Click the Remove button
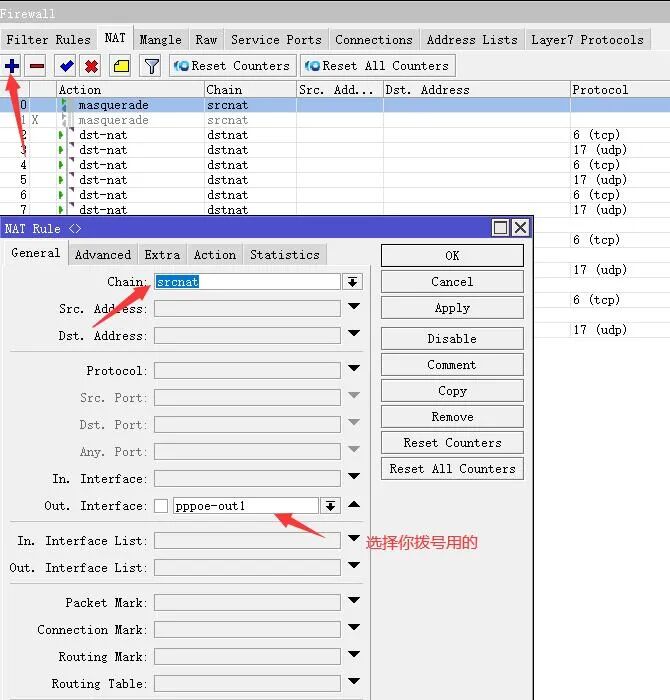Image resolution: width=670 pixels, height=700 pixels. pyautogui.click(x=452, y=417)
